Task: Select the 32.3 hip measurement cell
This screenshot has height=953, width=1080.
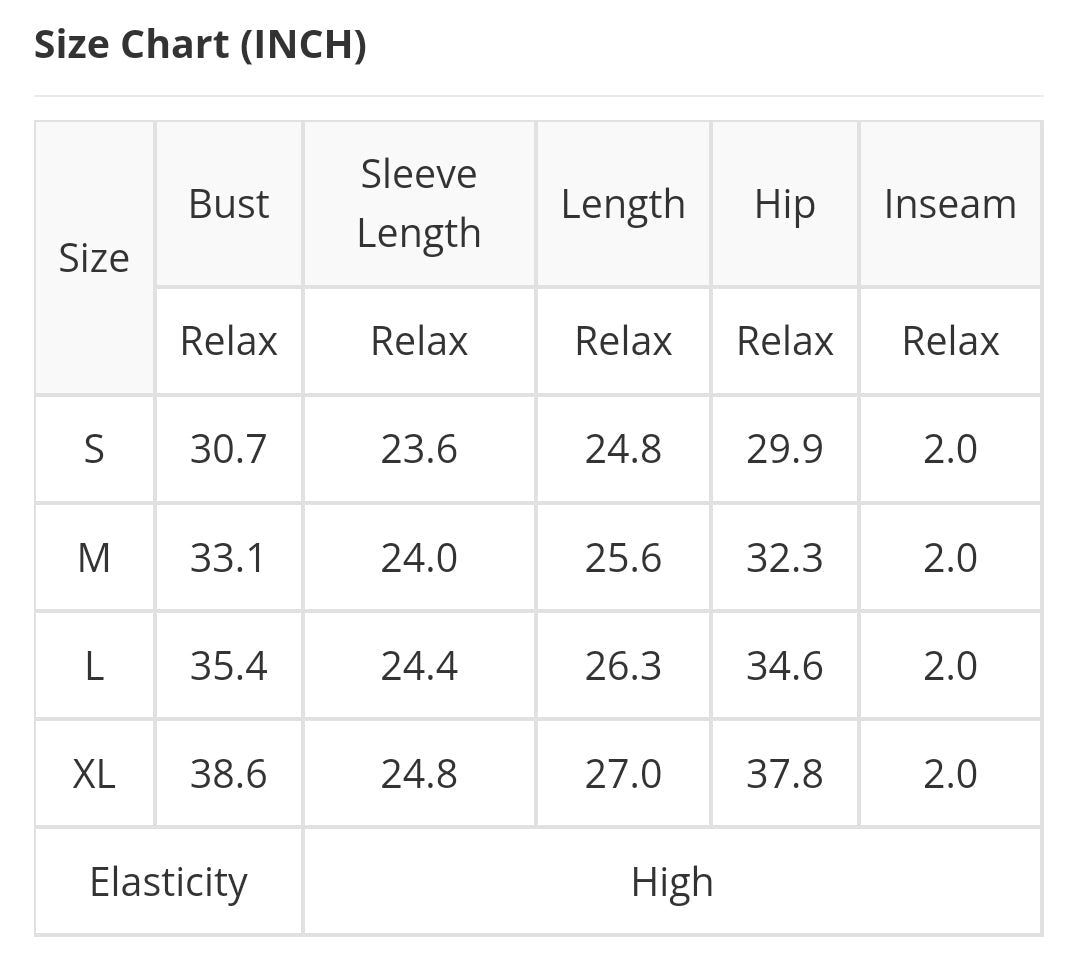Action: 785,557
